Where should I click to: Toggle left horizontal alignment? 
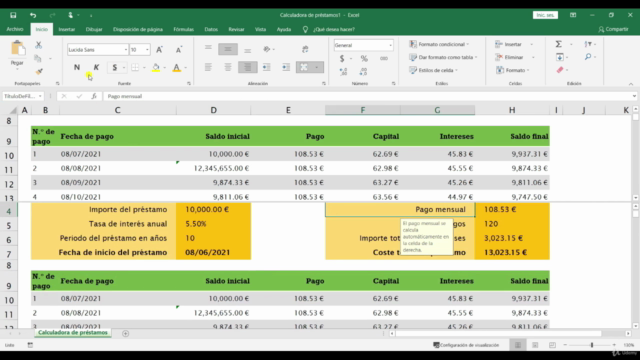click(208, 67)
